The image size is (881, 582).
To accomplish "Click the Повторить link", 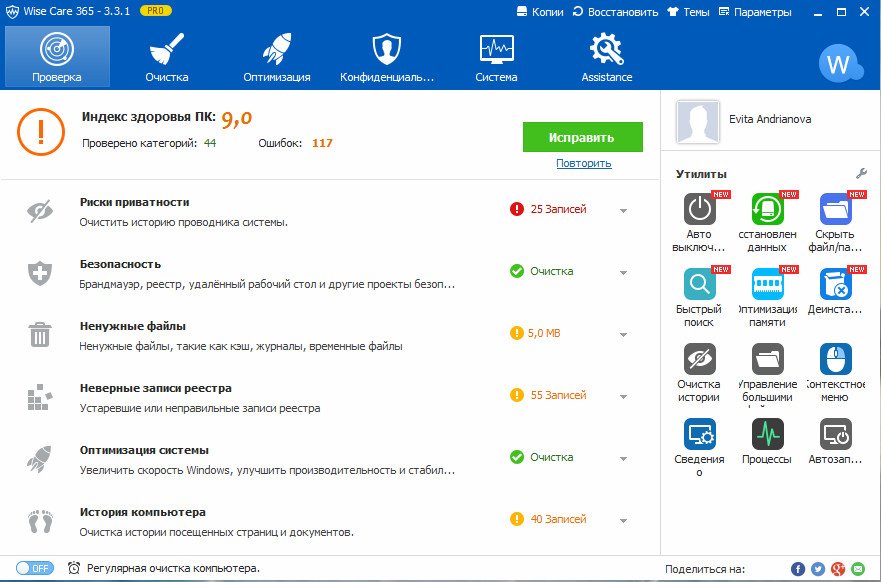I will (583, 163).
